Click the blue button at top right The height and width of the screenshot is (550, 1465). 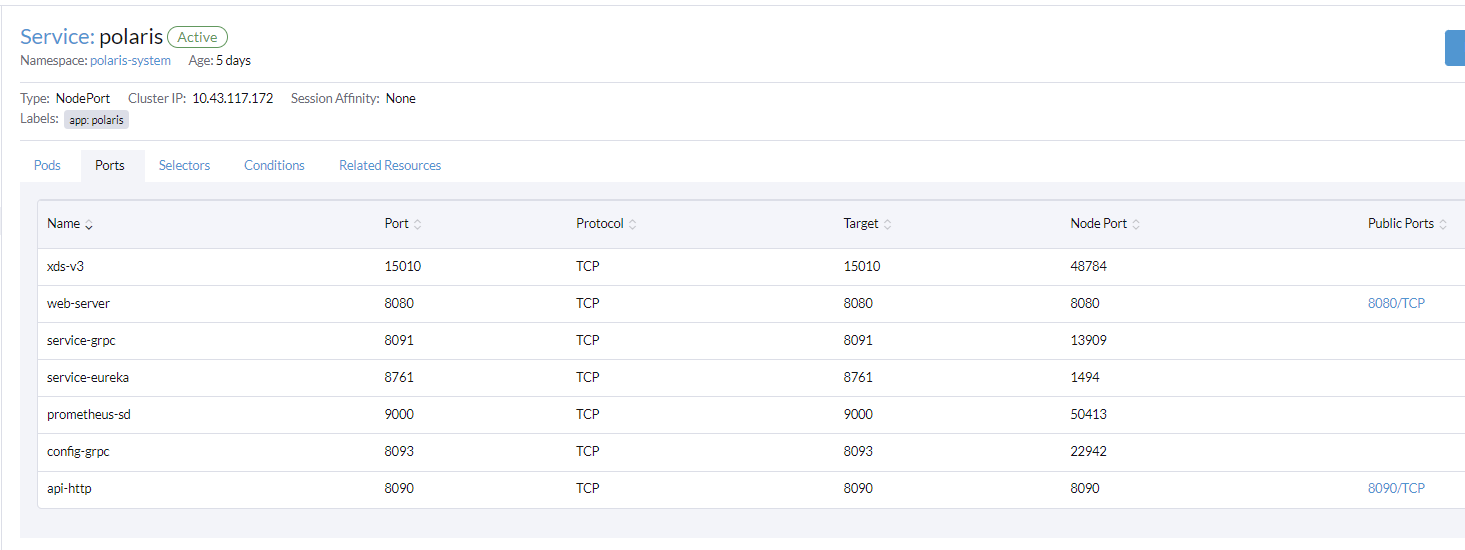(x=1455, y=48)
